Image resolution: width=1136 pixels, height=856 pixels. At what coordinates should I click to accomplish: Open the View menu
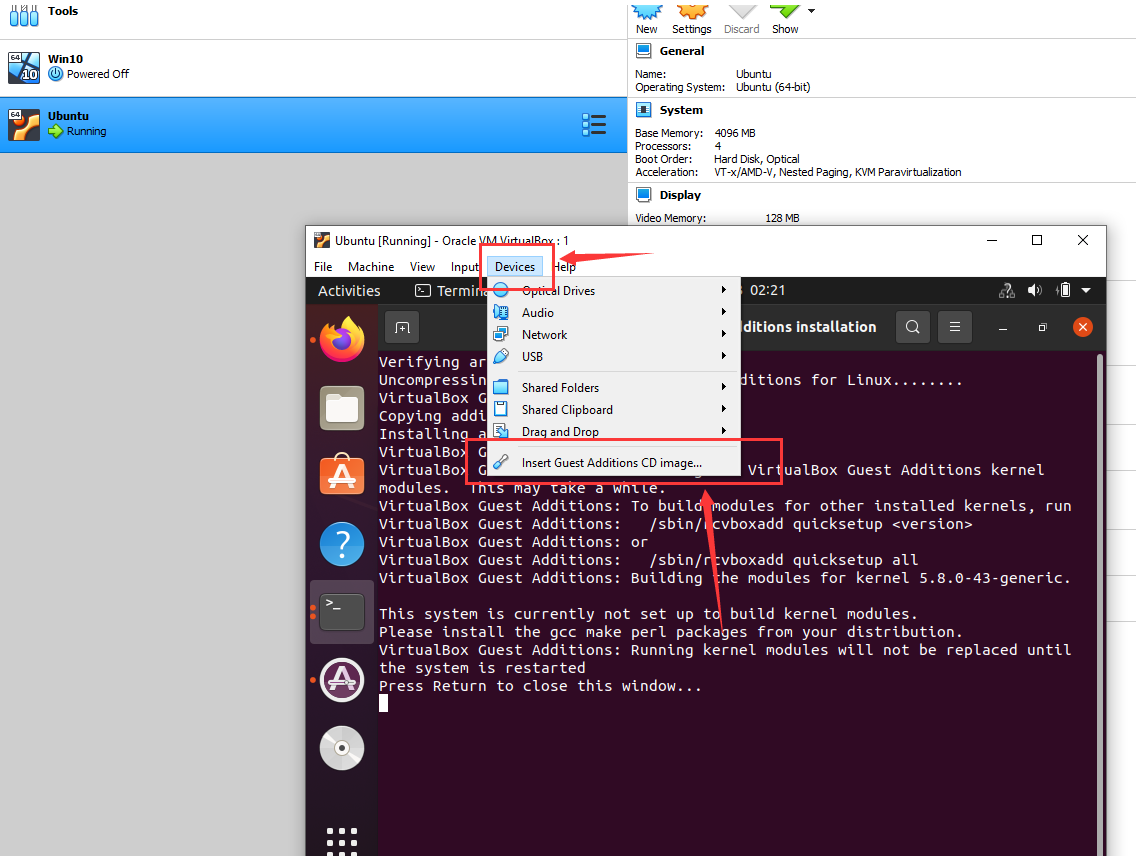(422, 267)
